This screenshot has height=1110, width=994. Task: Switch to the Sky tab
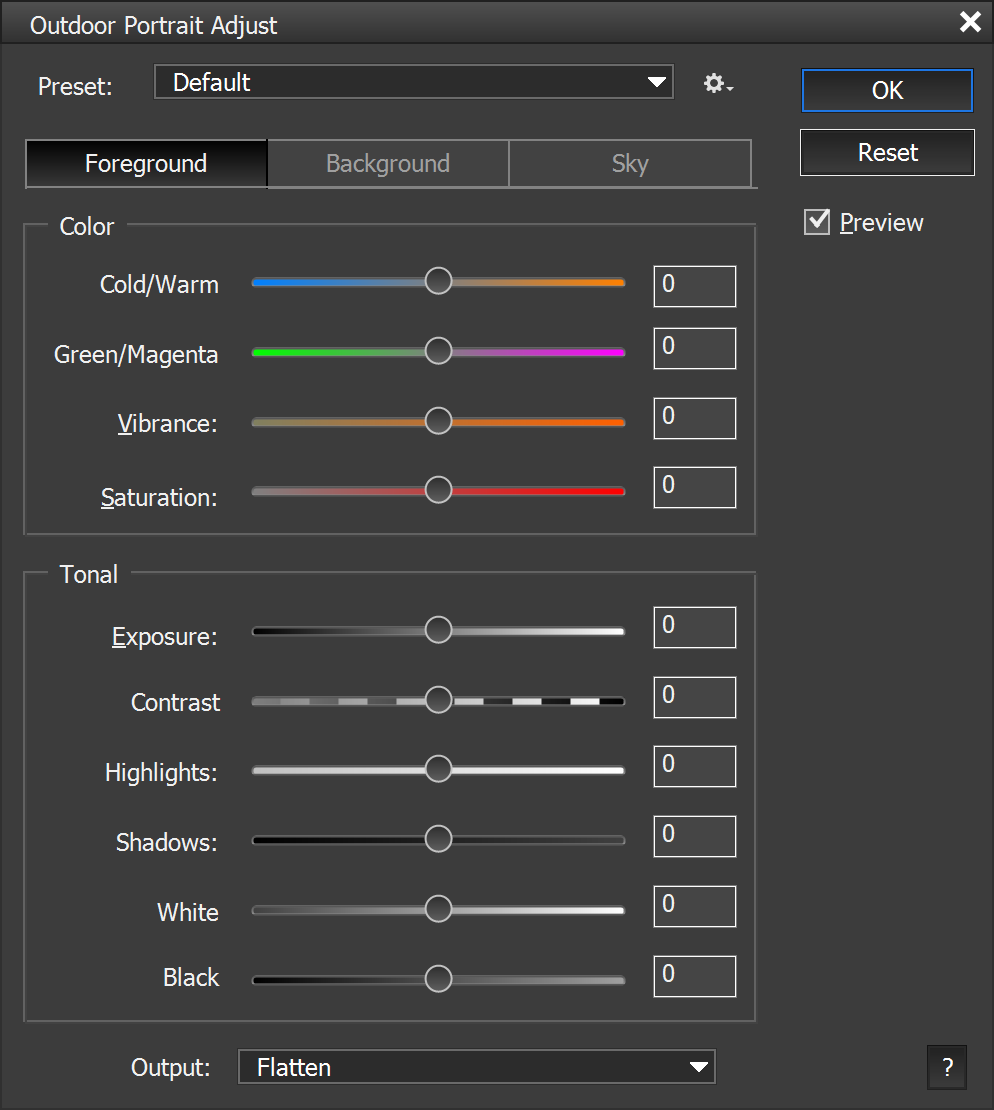(x=630, y=164)
